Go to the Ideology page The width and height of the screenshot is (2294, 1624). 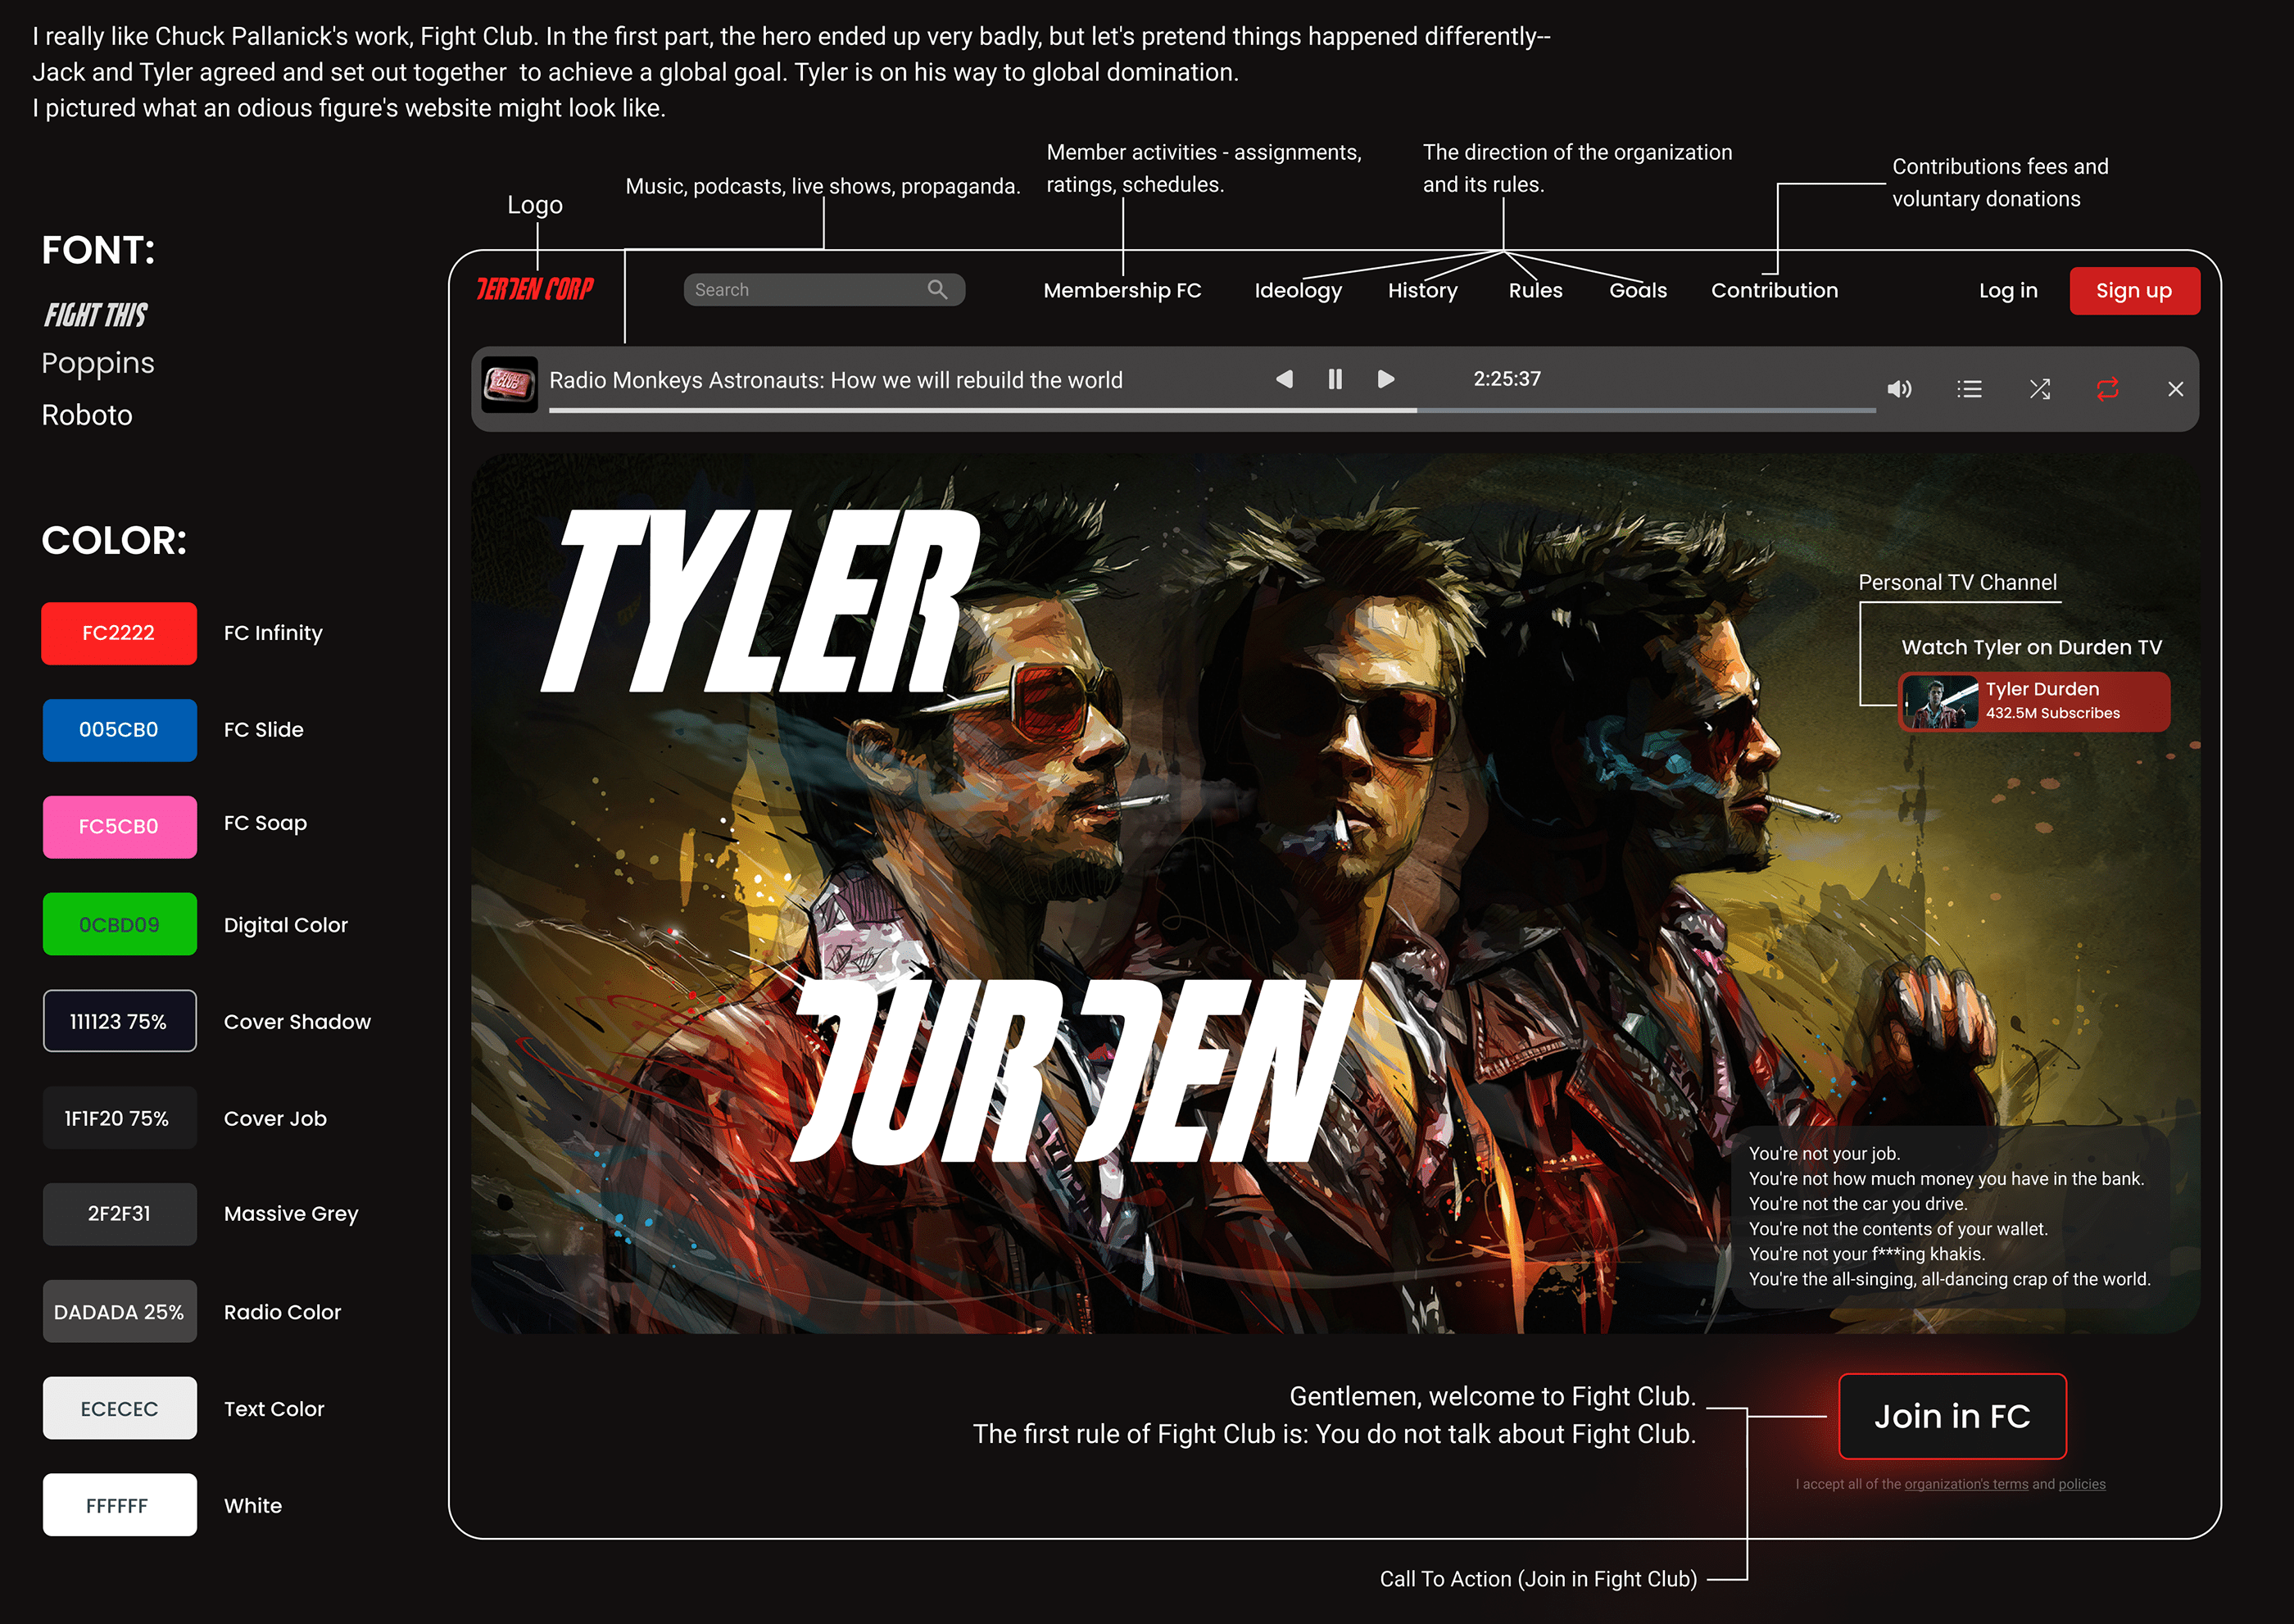(x=1298, y=291)
